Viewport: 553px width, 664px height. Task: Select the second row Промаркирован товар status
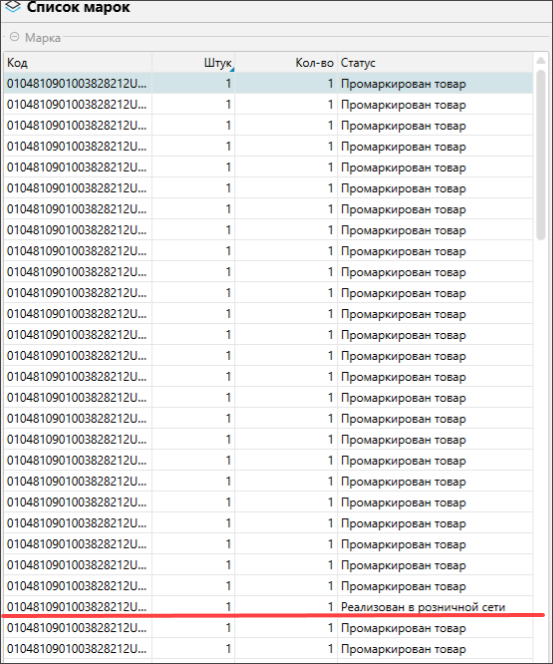[404, 105]
